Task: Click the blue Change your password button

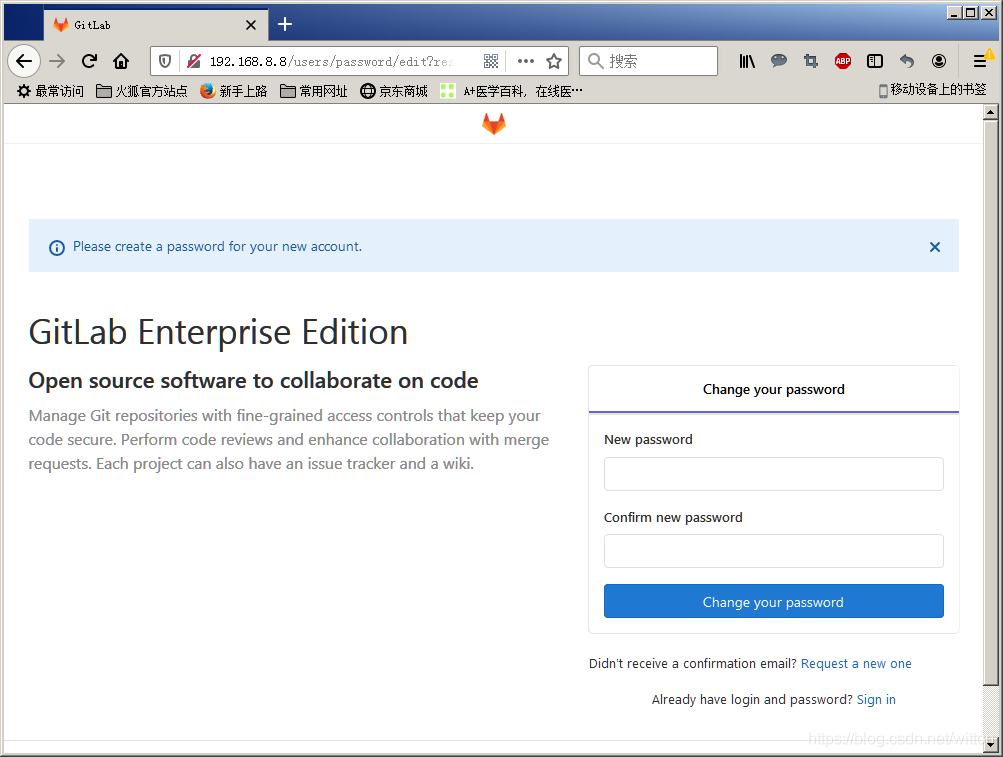Action: point(773,601)
